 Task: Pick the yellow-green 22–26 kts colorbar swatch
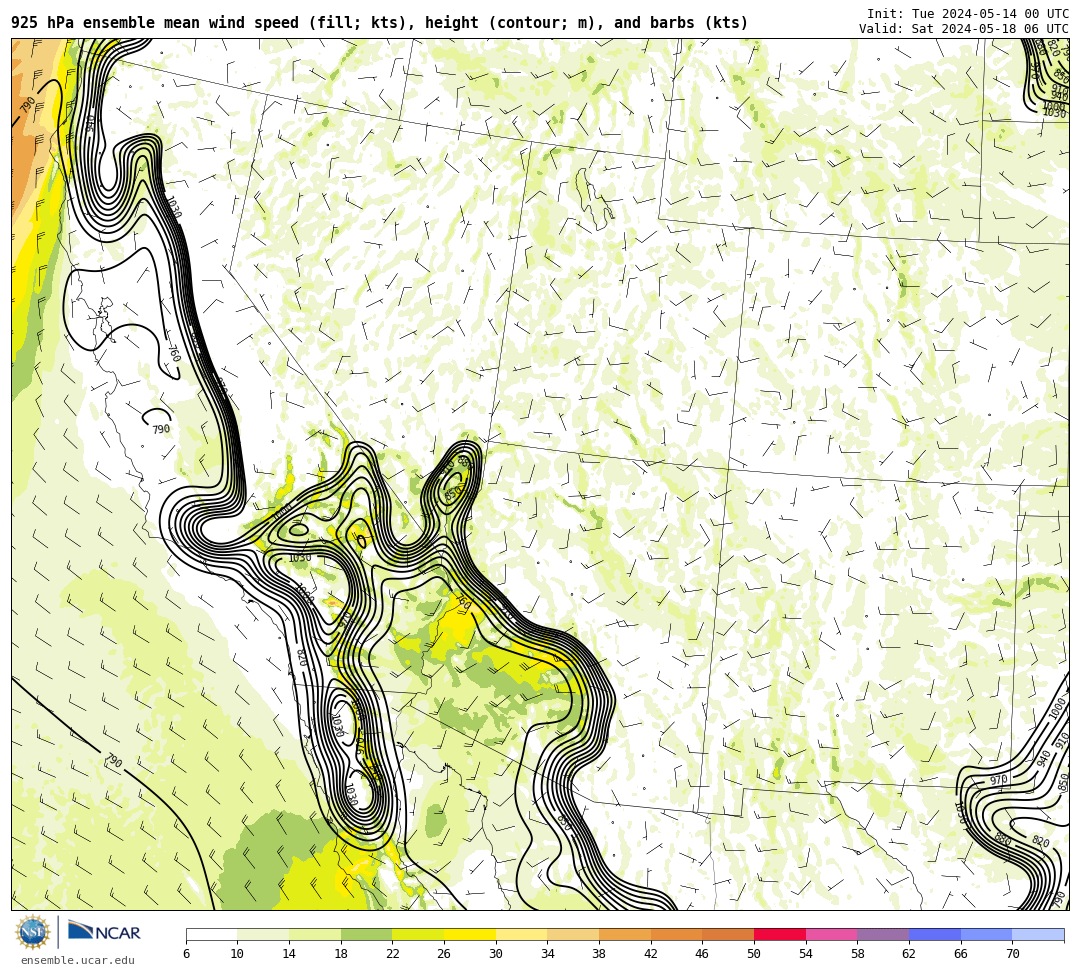(x=418, y=934)
